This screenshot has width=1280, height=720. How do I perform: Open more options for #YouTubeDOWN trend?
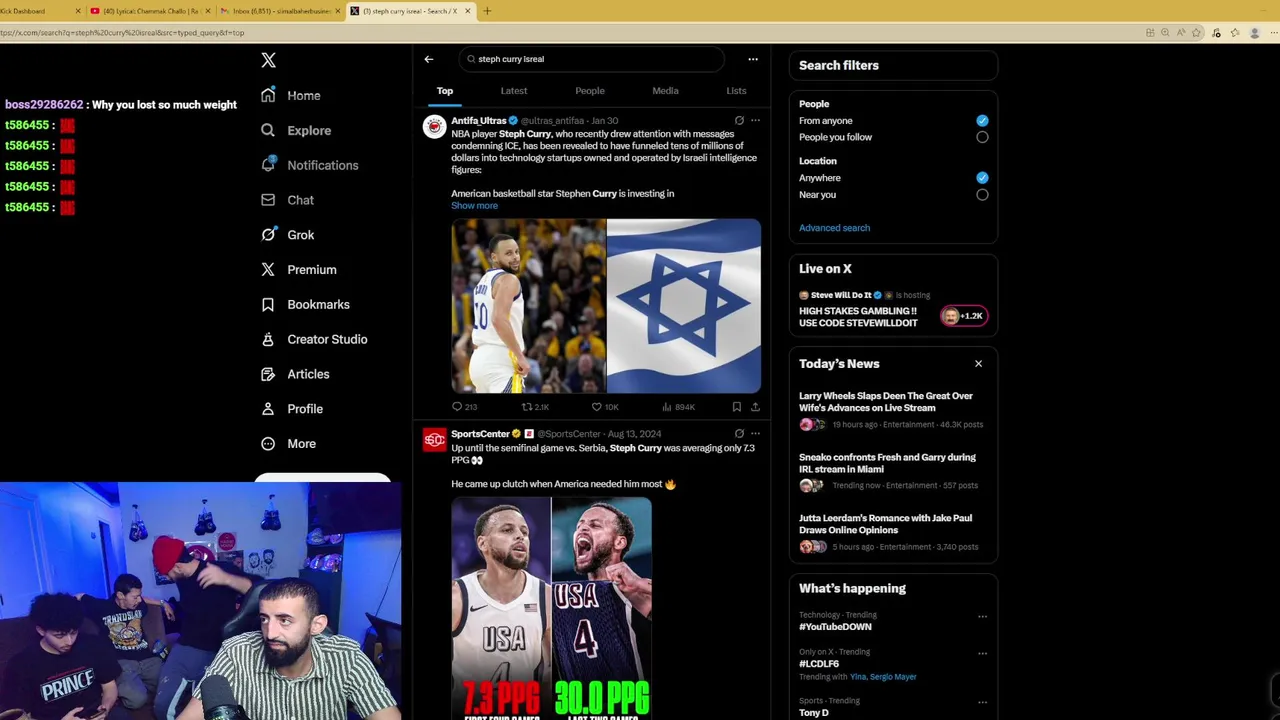pyautogui.click(x=982, y=617)
